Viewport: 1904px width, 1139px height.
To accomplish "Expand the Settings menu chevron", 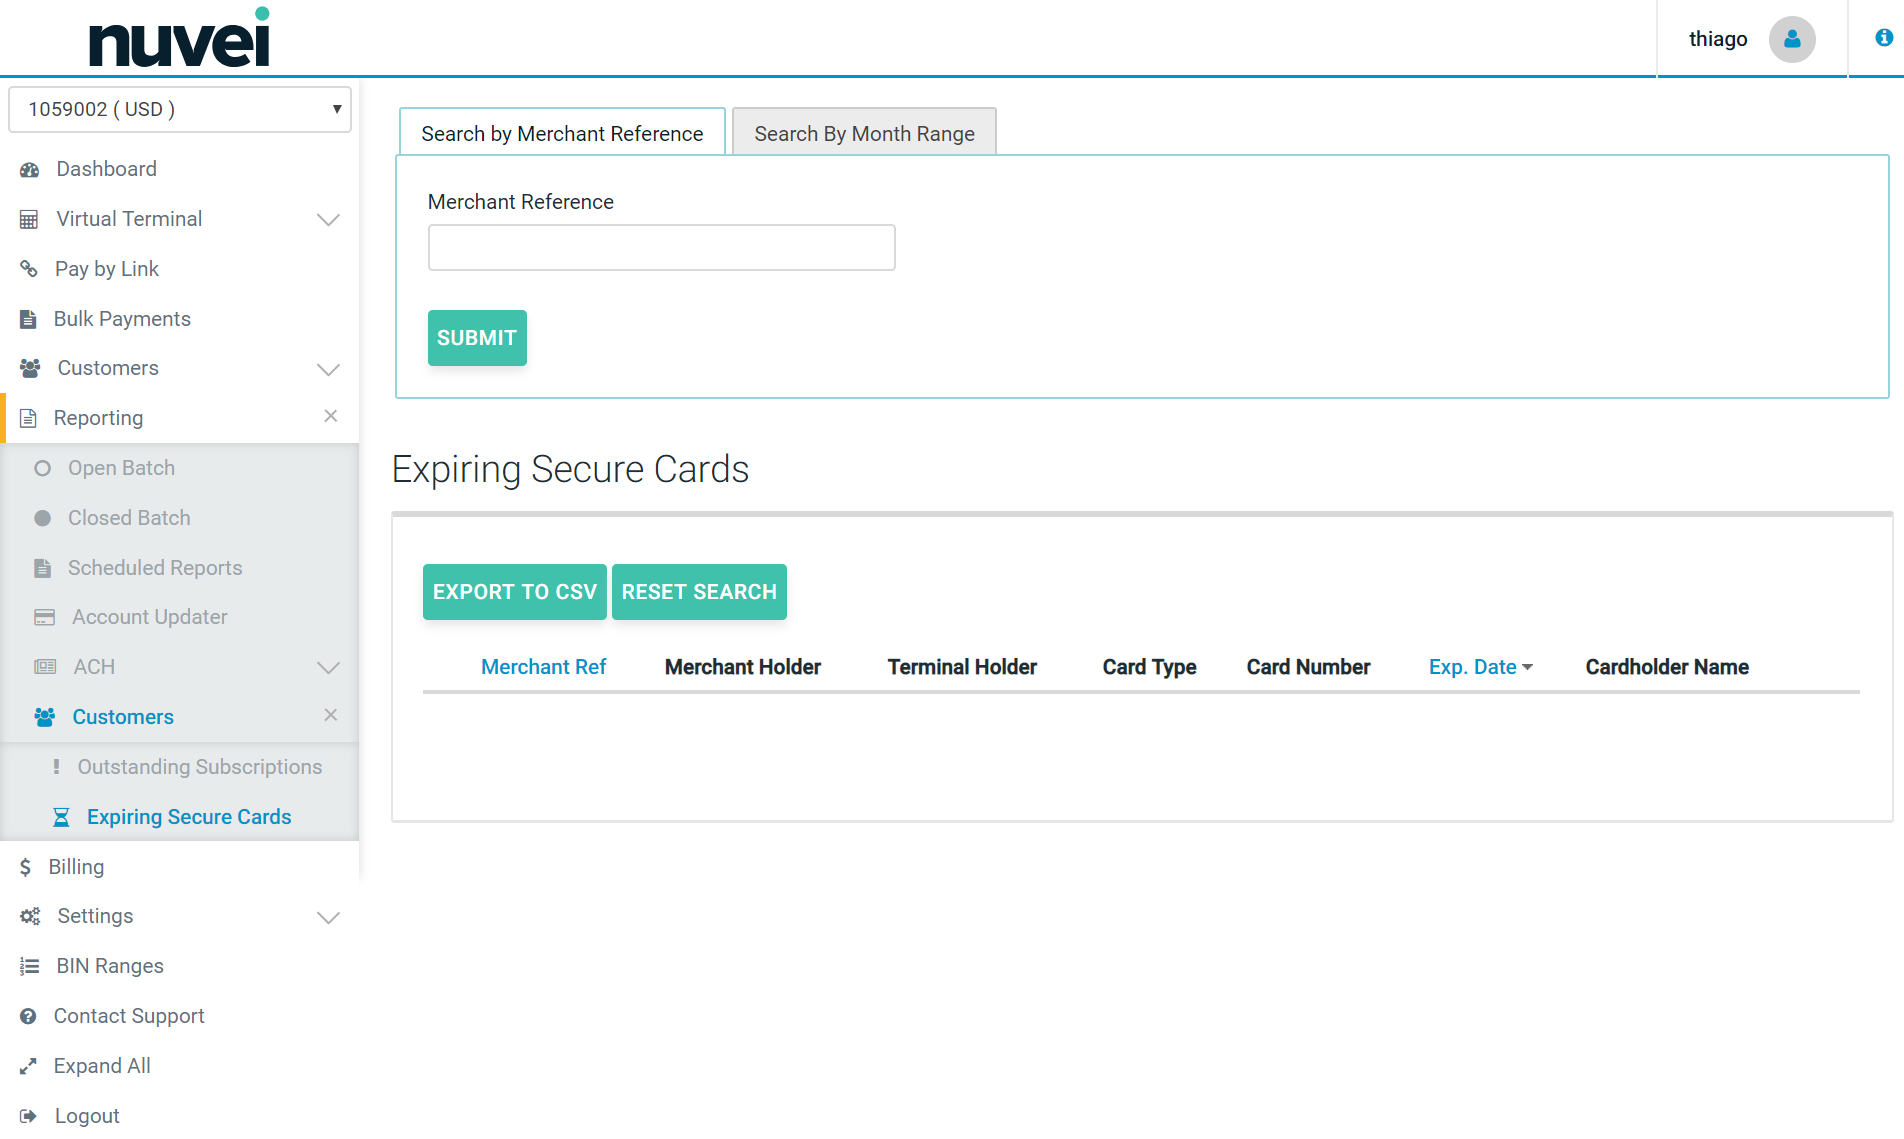I will coord(328,917).
